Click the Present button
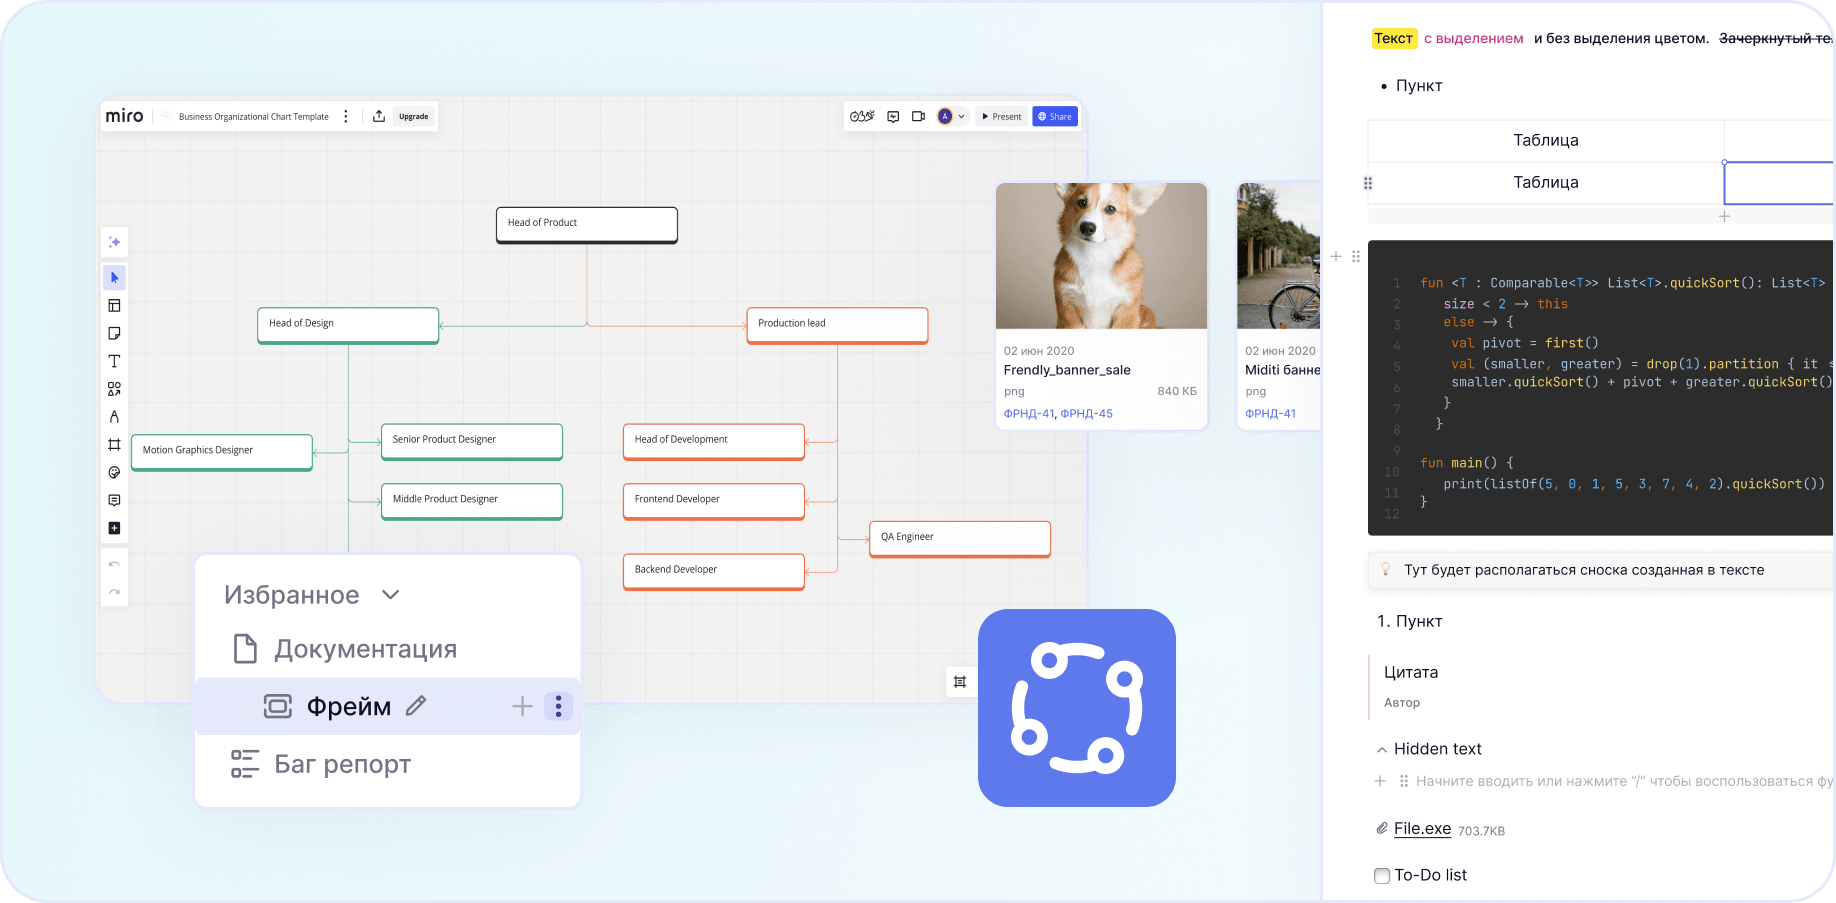Image resolution: width=1836 pixels, height=903 pixels. (1001, 116)
